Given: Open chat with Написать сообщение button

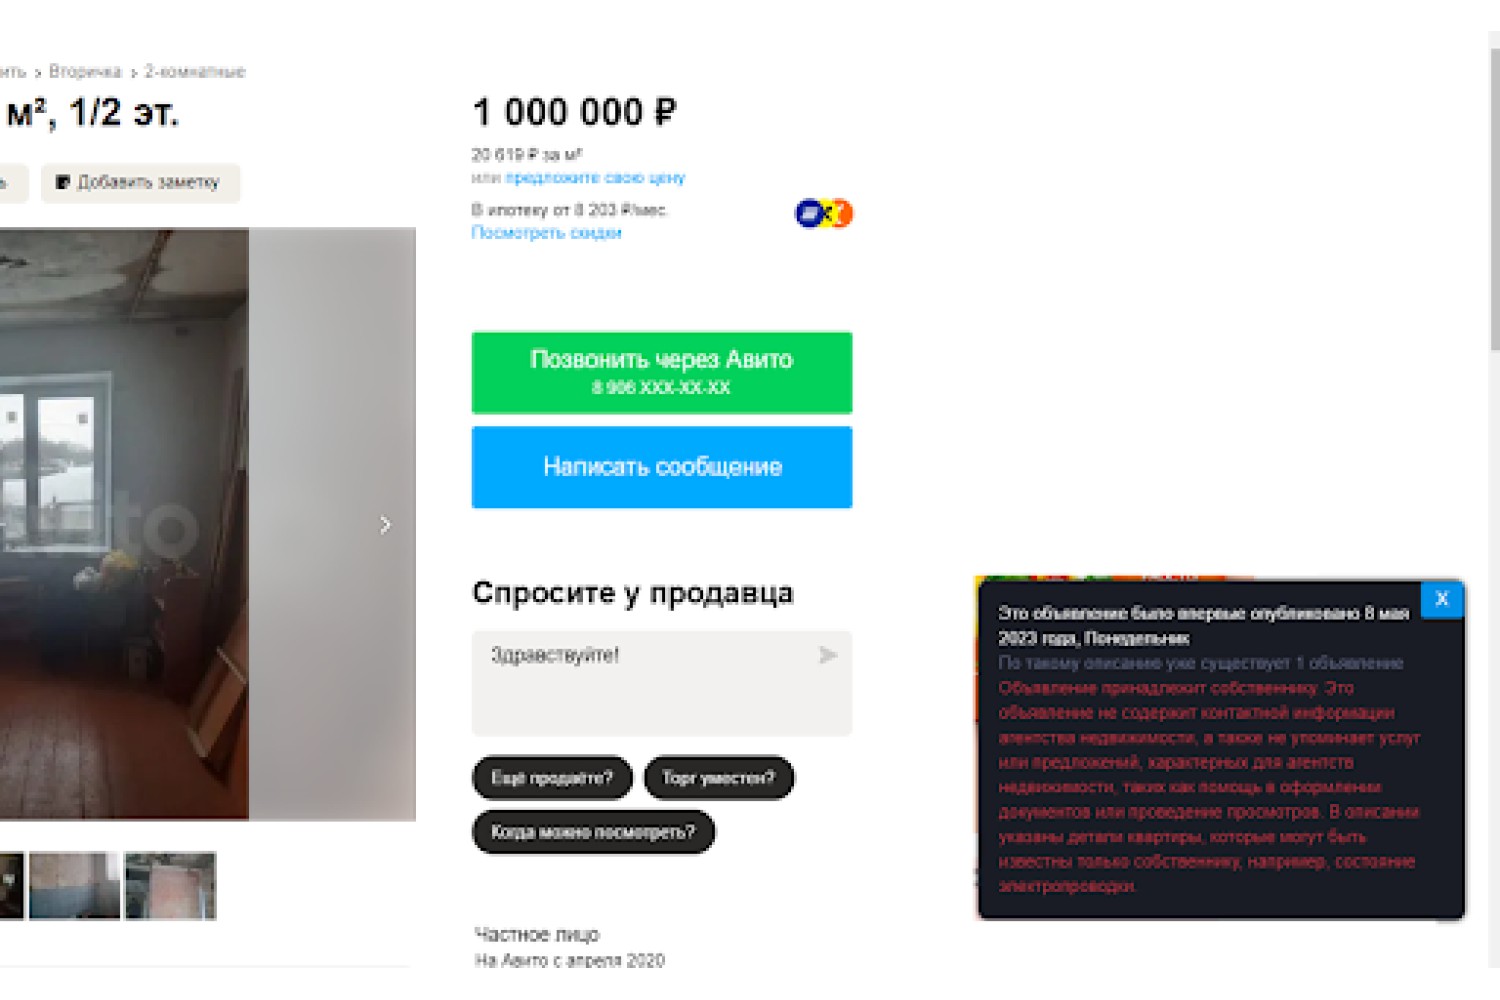Looking at the screenshot, I should [x=662, y=467].
